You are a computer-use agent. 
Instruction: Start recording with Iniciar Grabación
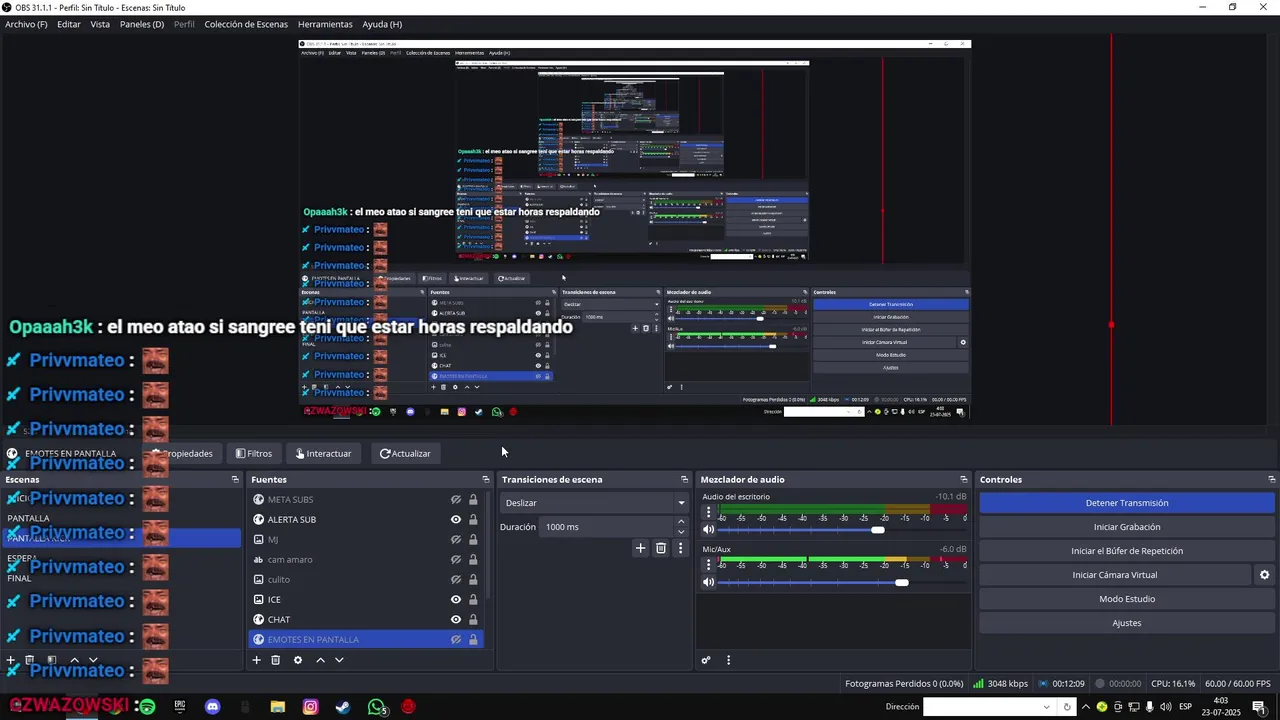pos(1126,527)
